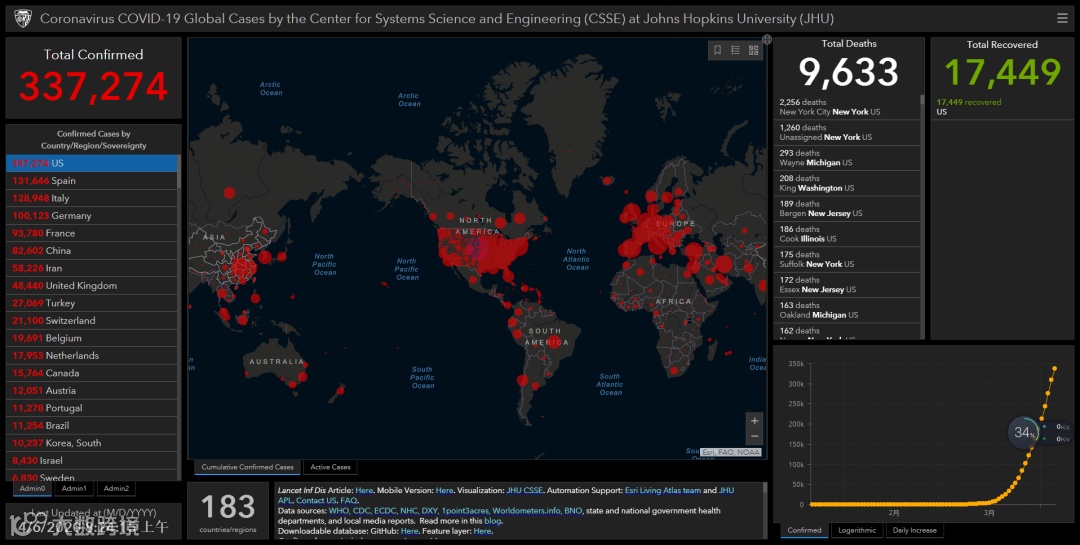This screenshot has width=1080, height=545.
Task: Select Portugal in the country list
Action: click(92, 409)
